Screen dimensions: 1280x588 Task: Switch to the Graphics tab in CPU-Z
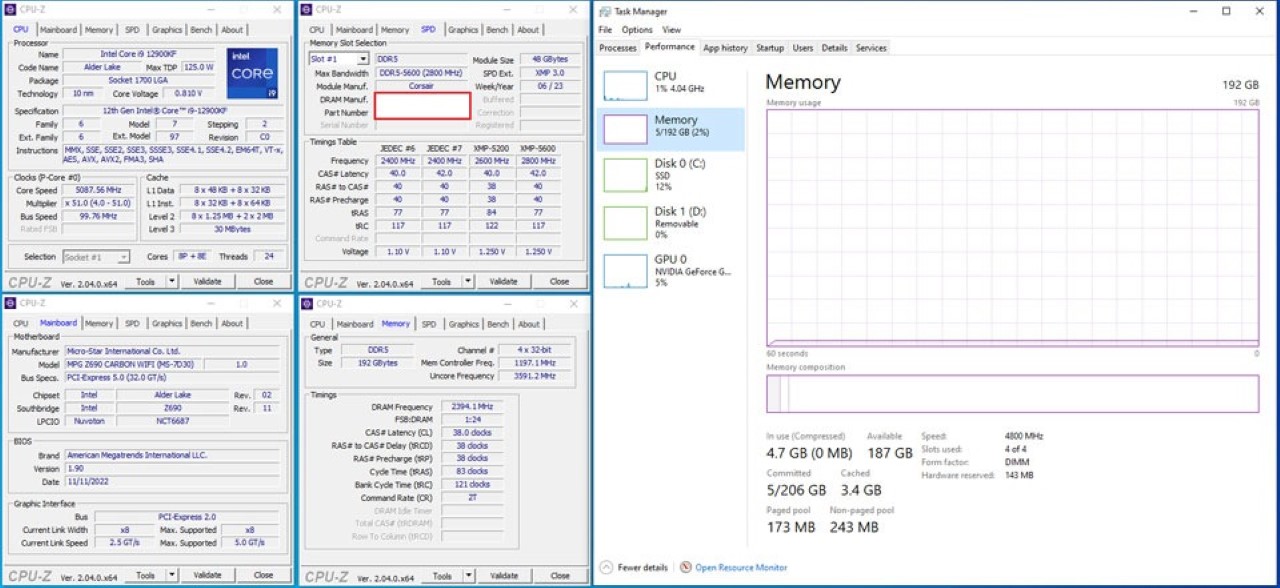[x=166, y=29]
